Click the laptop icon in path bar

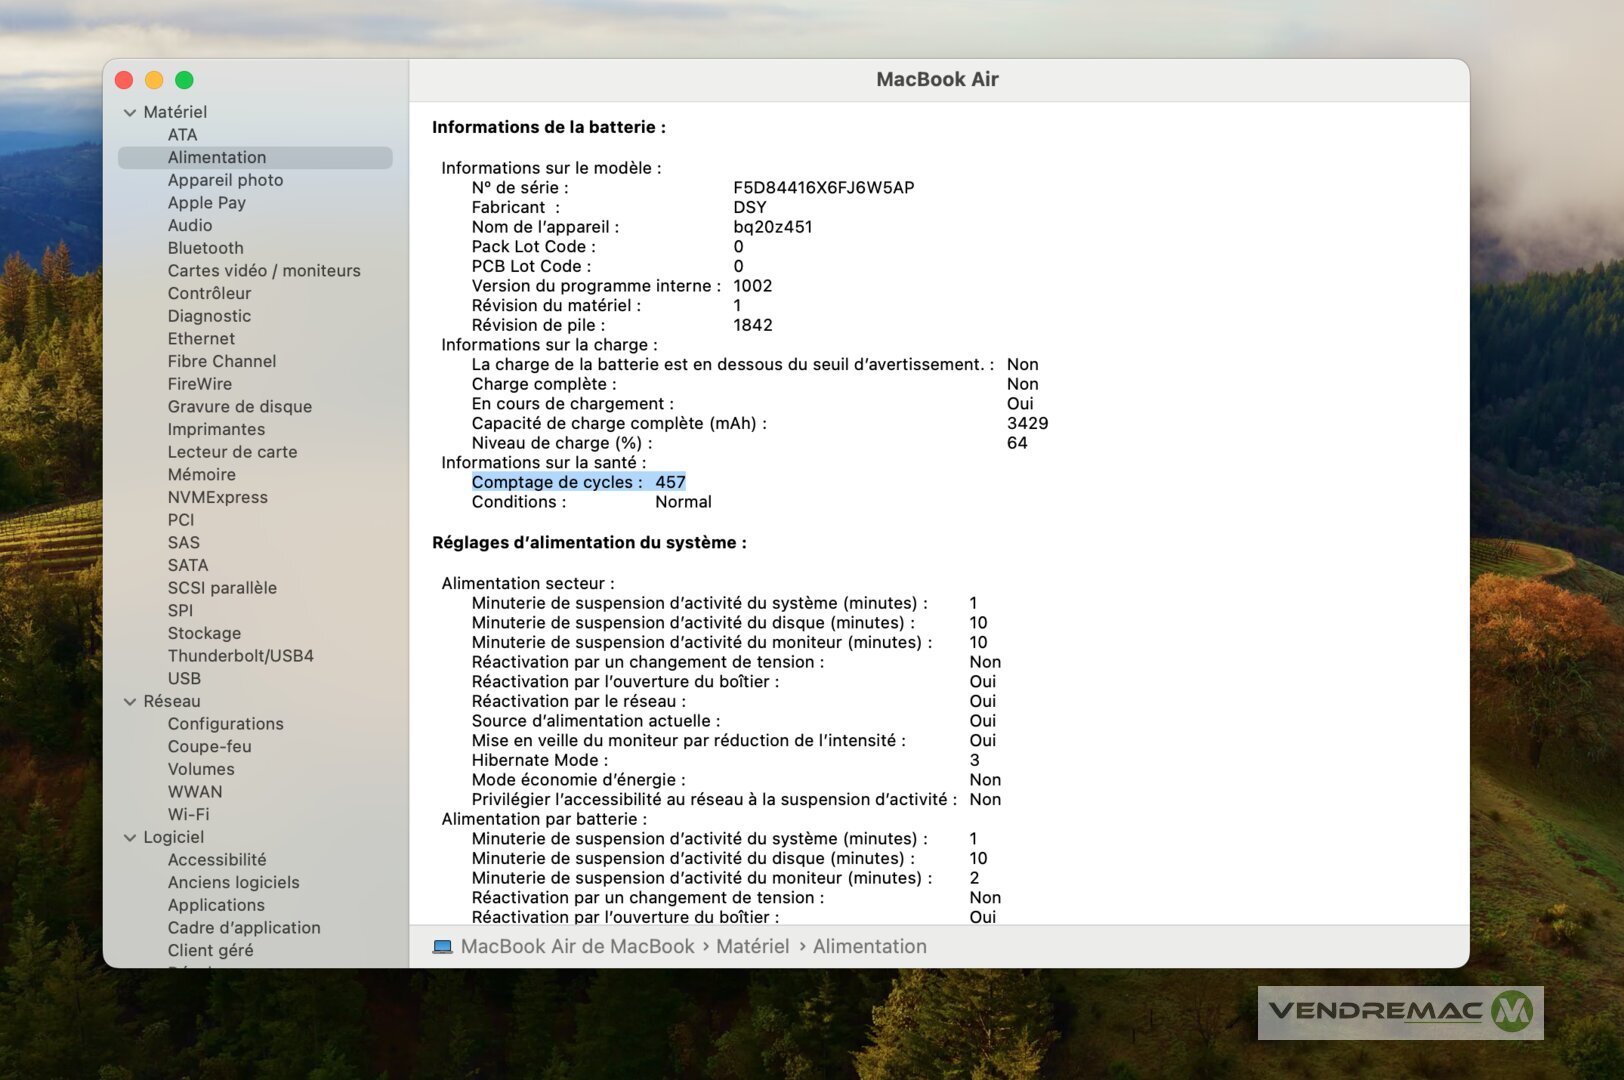pyautogui.click(x=442, y=947)
